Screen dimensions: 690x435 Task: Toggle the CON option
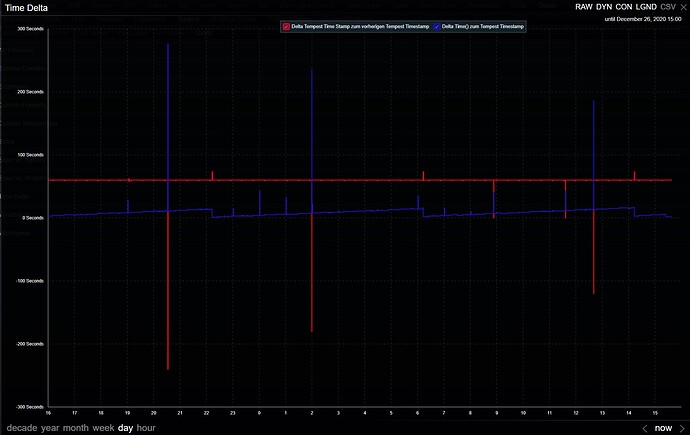click(x=624, y=7)
